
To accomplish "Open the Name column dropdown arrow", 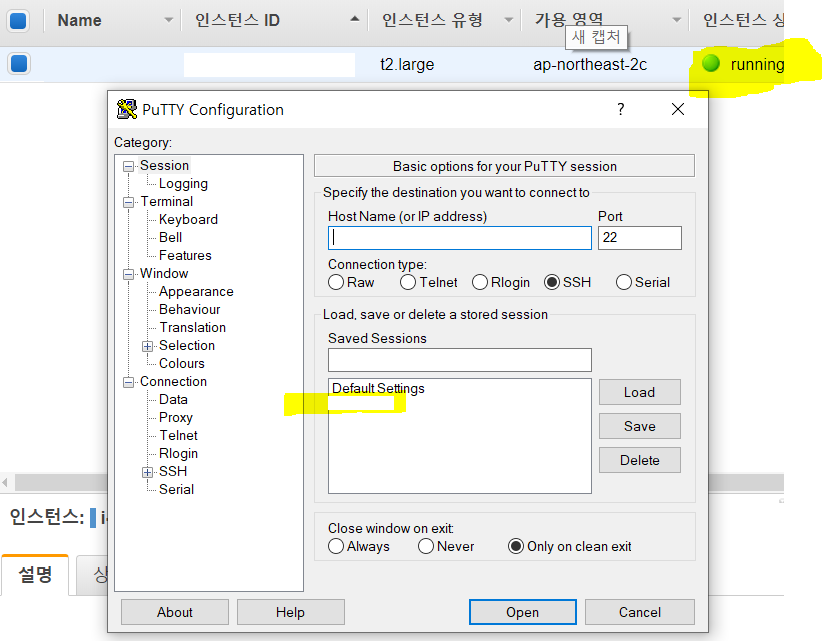I will point(168,20).
